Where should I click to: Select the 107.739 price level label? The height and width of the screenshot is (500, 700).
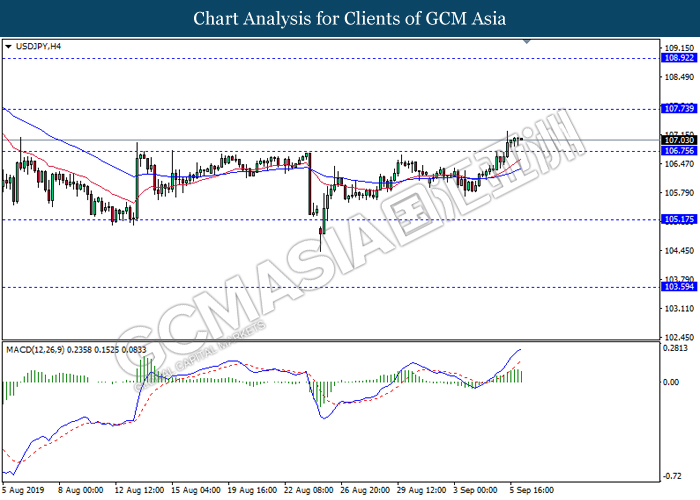click(x=679, y=108)
